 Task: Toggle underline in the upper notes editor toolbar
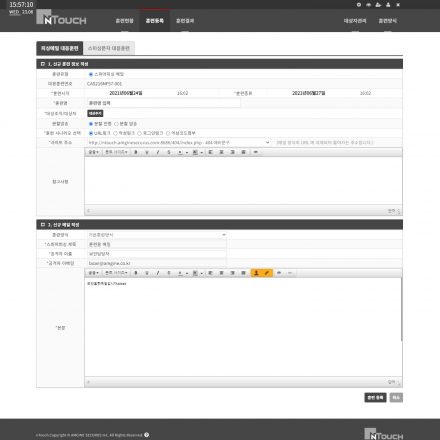coord(147,152)
